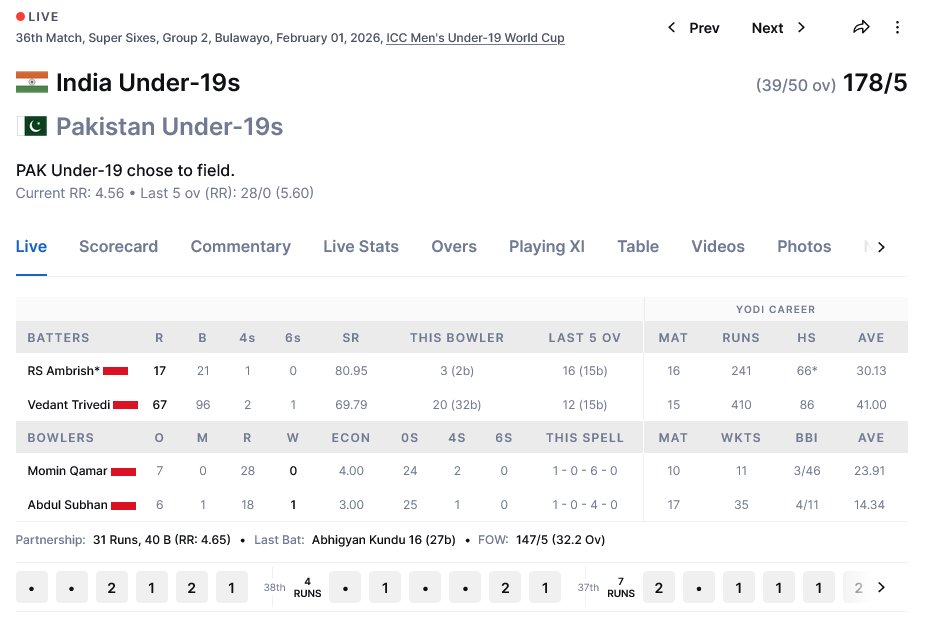Click the red LIVE indicator dot

click(20, 17)
